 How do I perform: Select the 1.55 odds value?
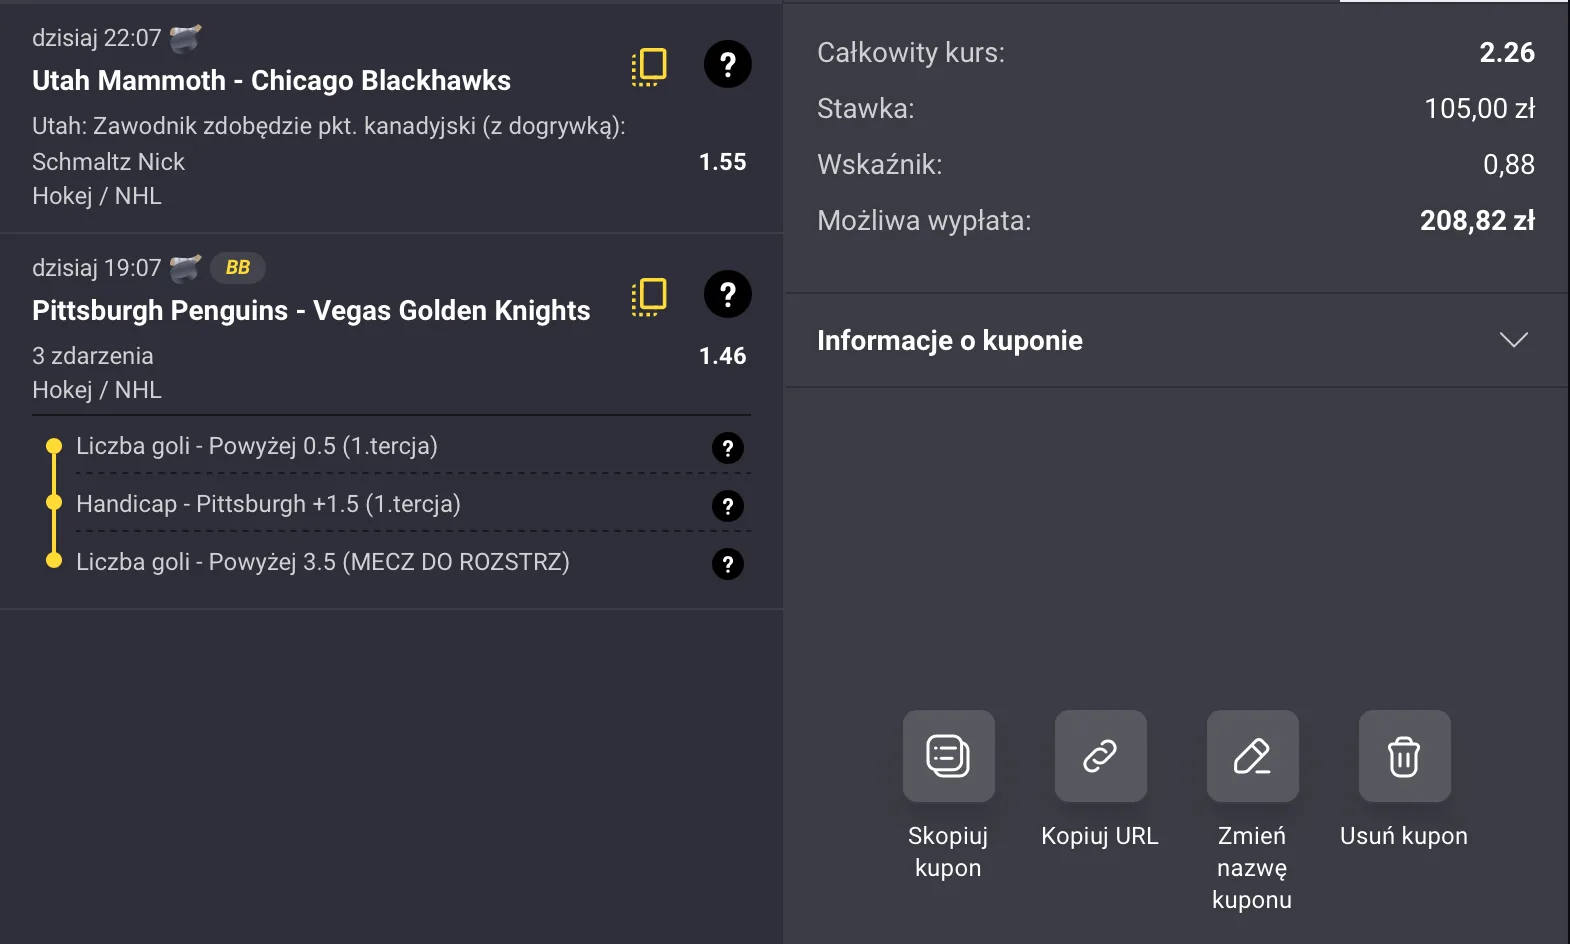pos(721,161)
